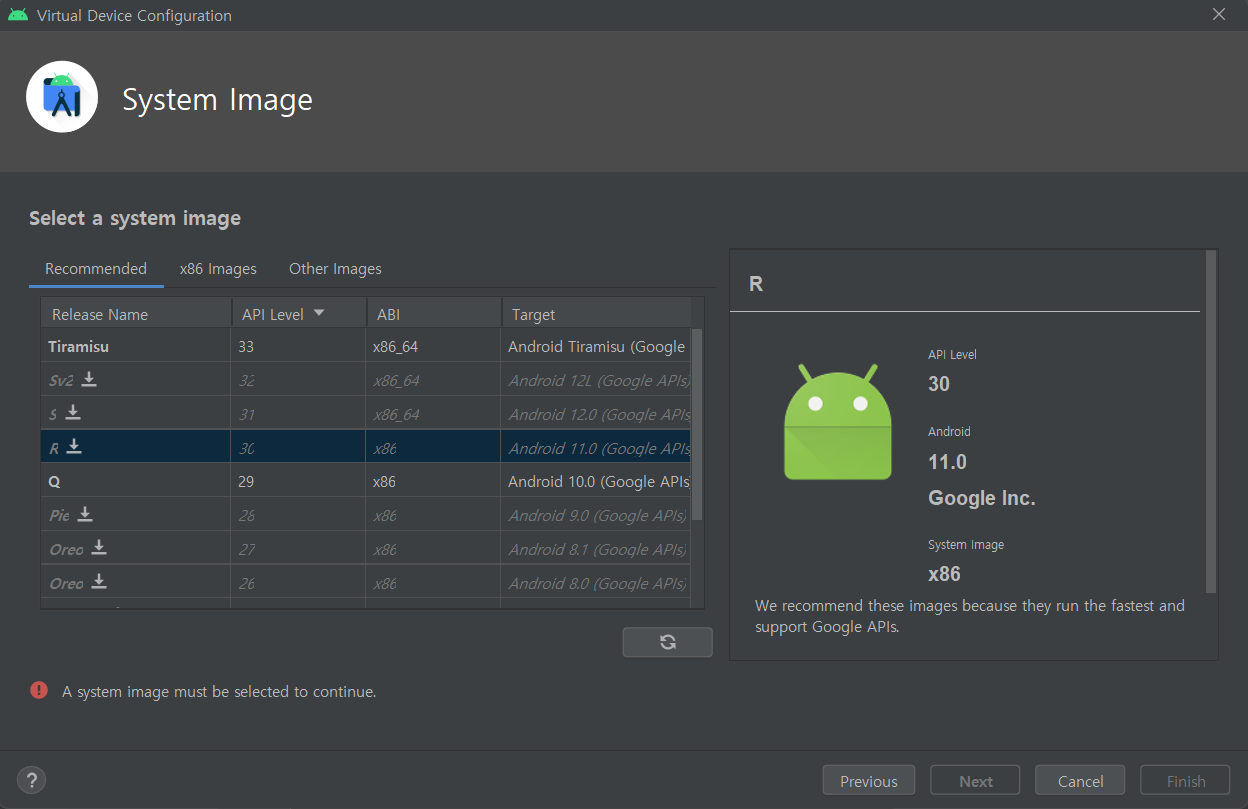
Task: Click the ABI column header
Action: point(434,314)
